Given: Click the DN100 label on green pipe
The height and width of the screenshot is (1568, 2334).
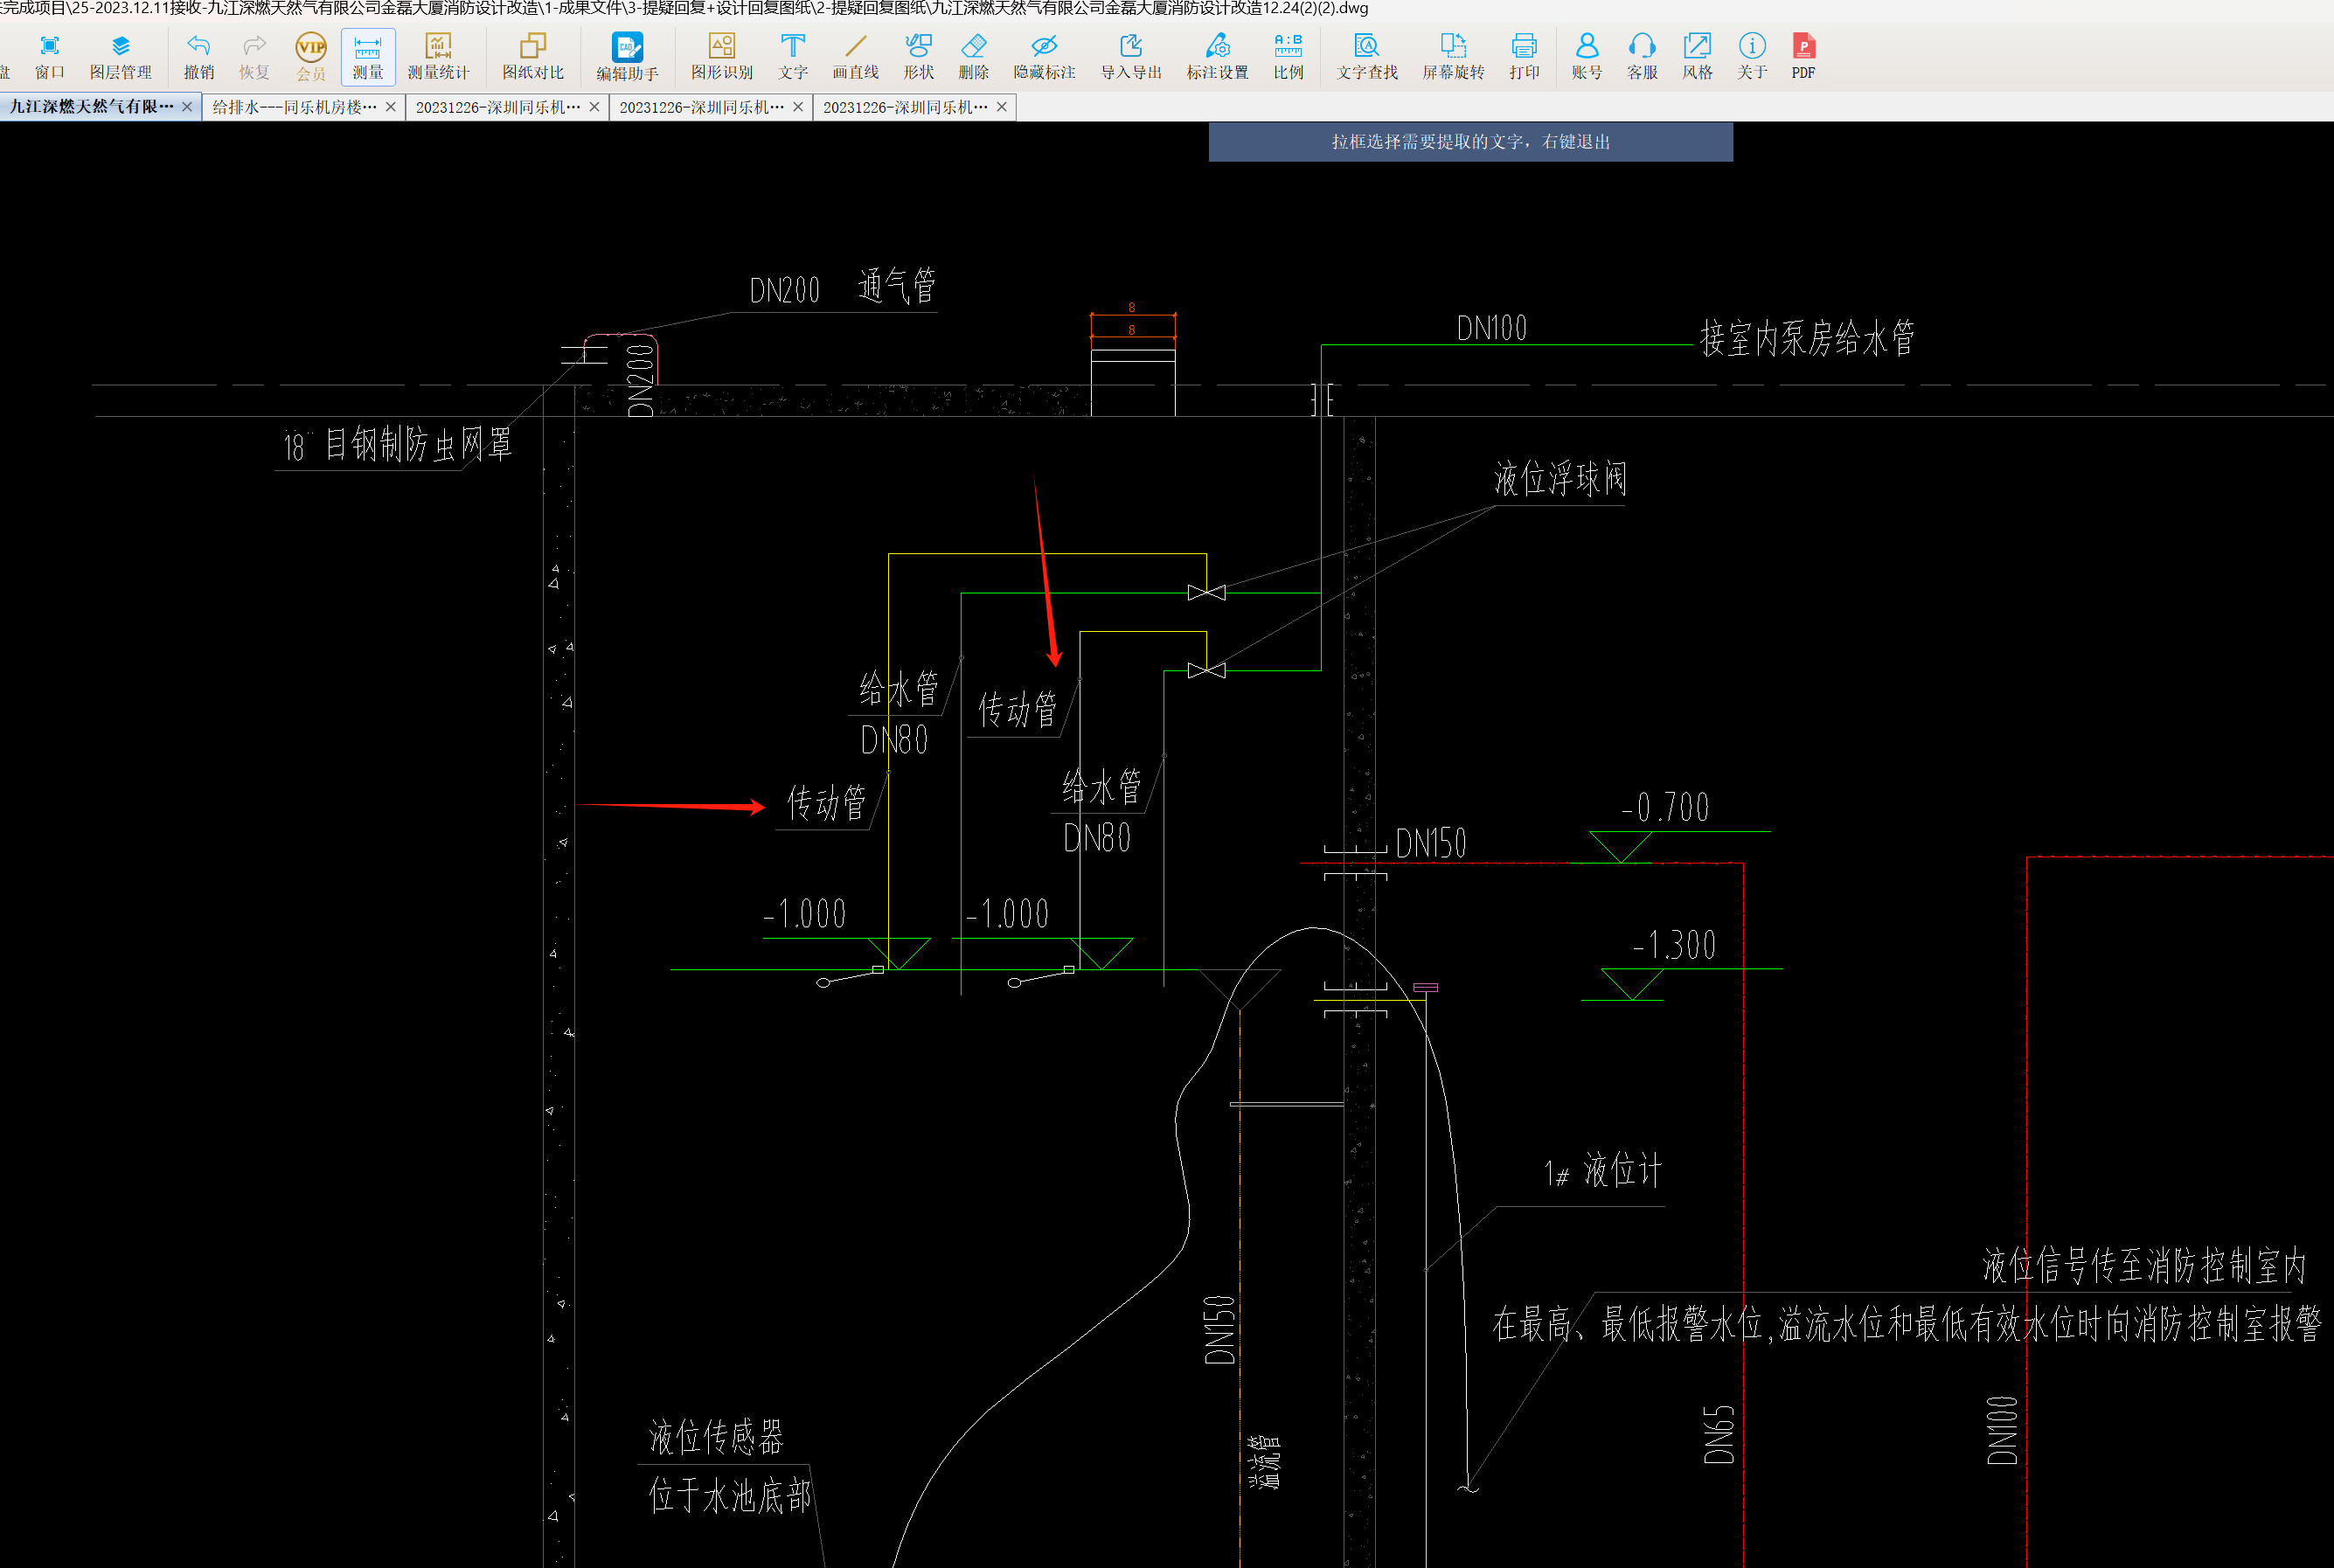Looking at the screenshot, I should coord(1491,328).
